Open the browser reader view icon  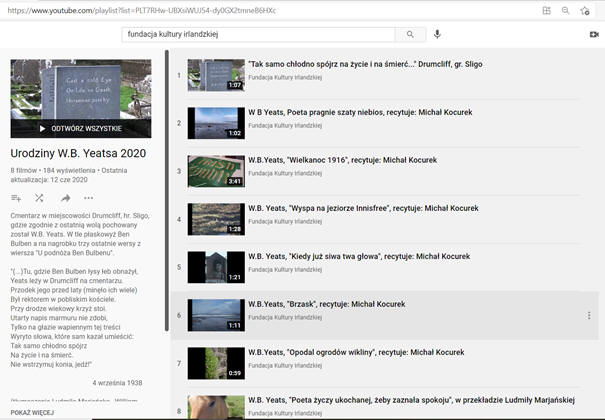[546, 11]
